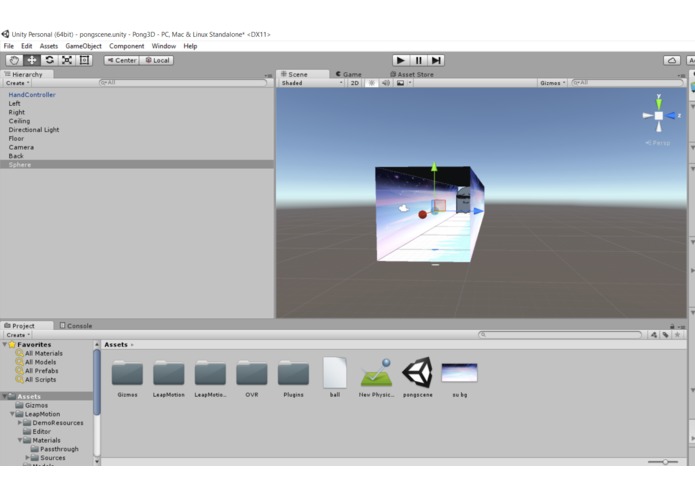Collapse the Favorites tree section
This screenshot has height=494, width=695.
(x=5, y=344)
